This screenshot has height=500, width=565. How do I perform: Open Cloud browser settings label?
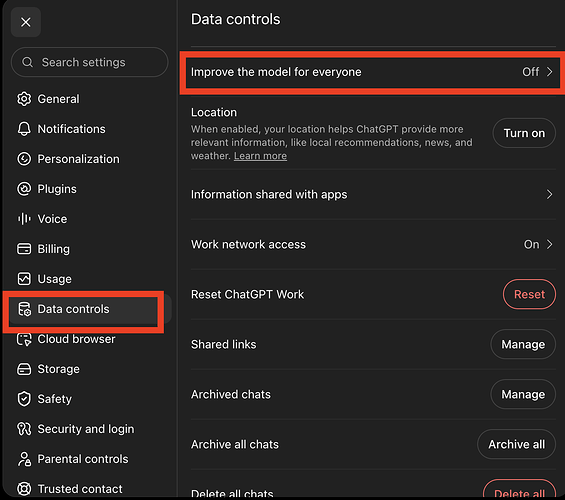(76, 339)
